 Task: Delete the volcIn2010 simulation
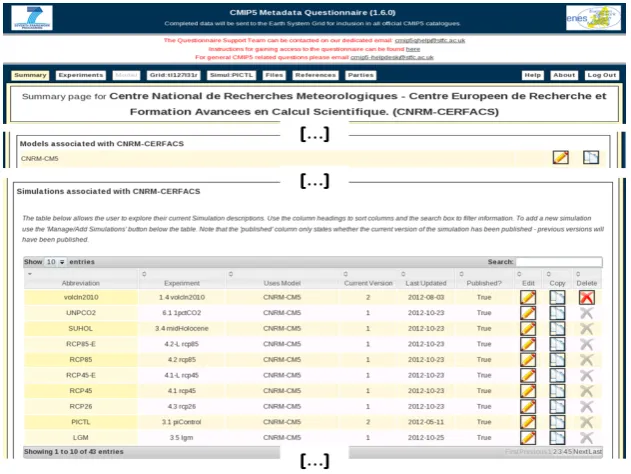pos(587,297)
